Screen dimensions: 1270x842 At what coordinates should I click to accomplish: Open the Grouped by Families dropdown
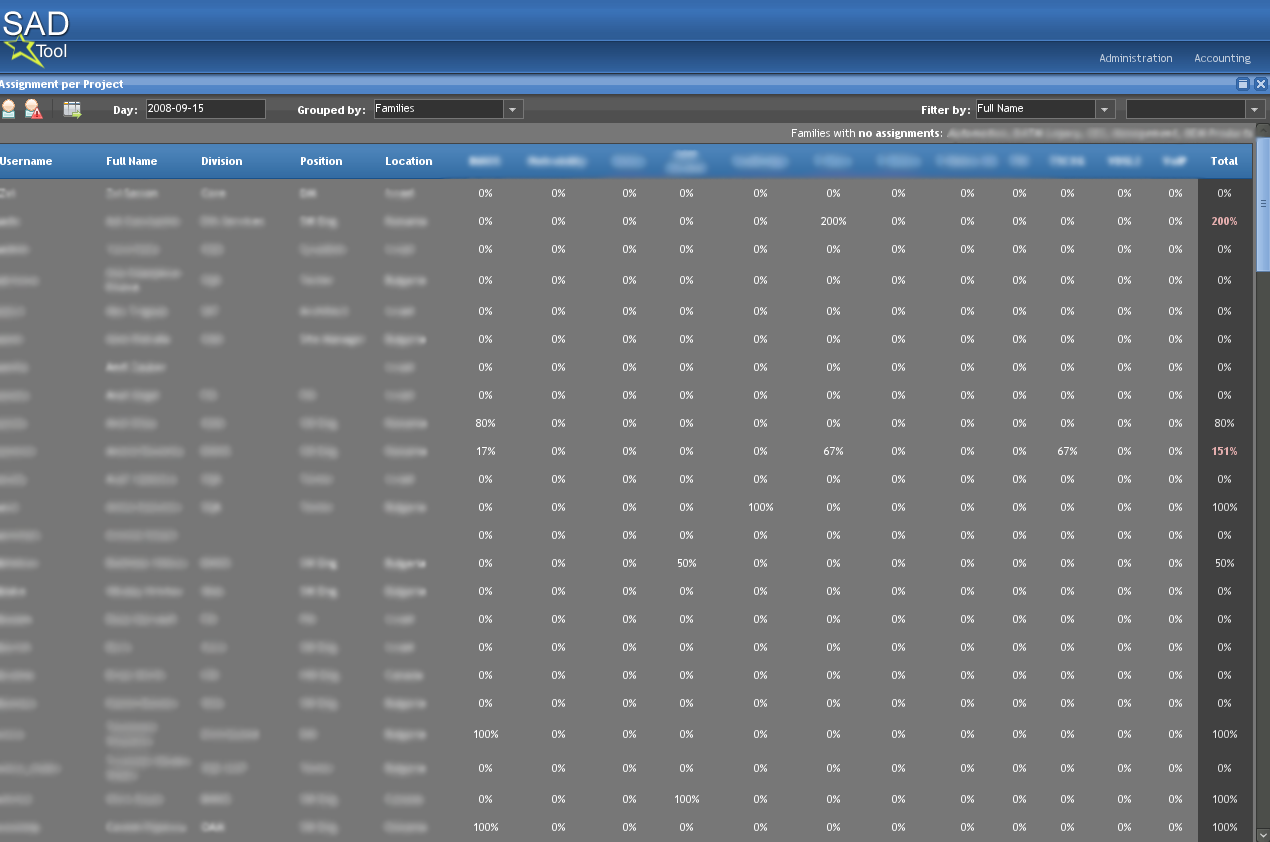513,109
